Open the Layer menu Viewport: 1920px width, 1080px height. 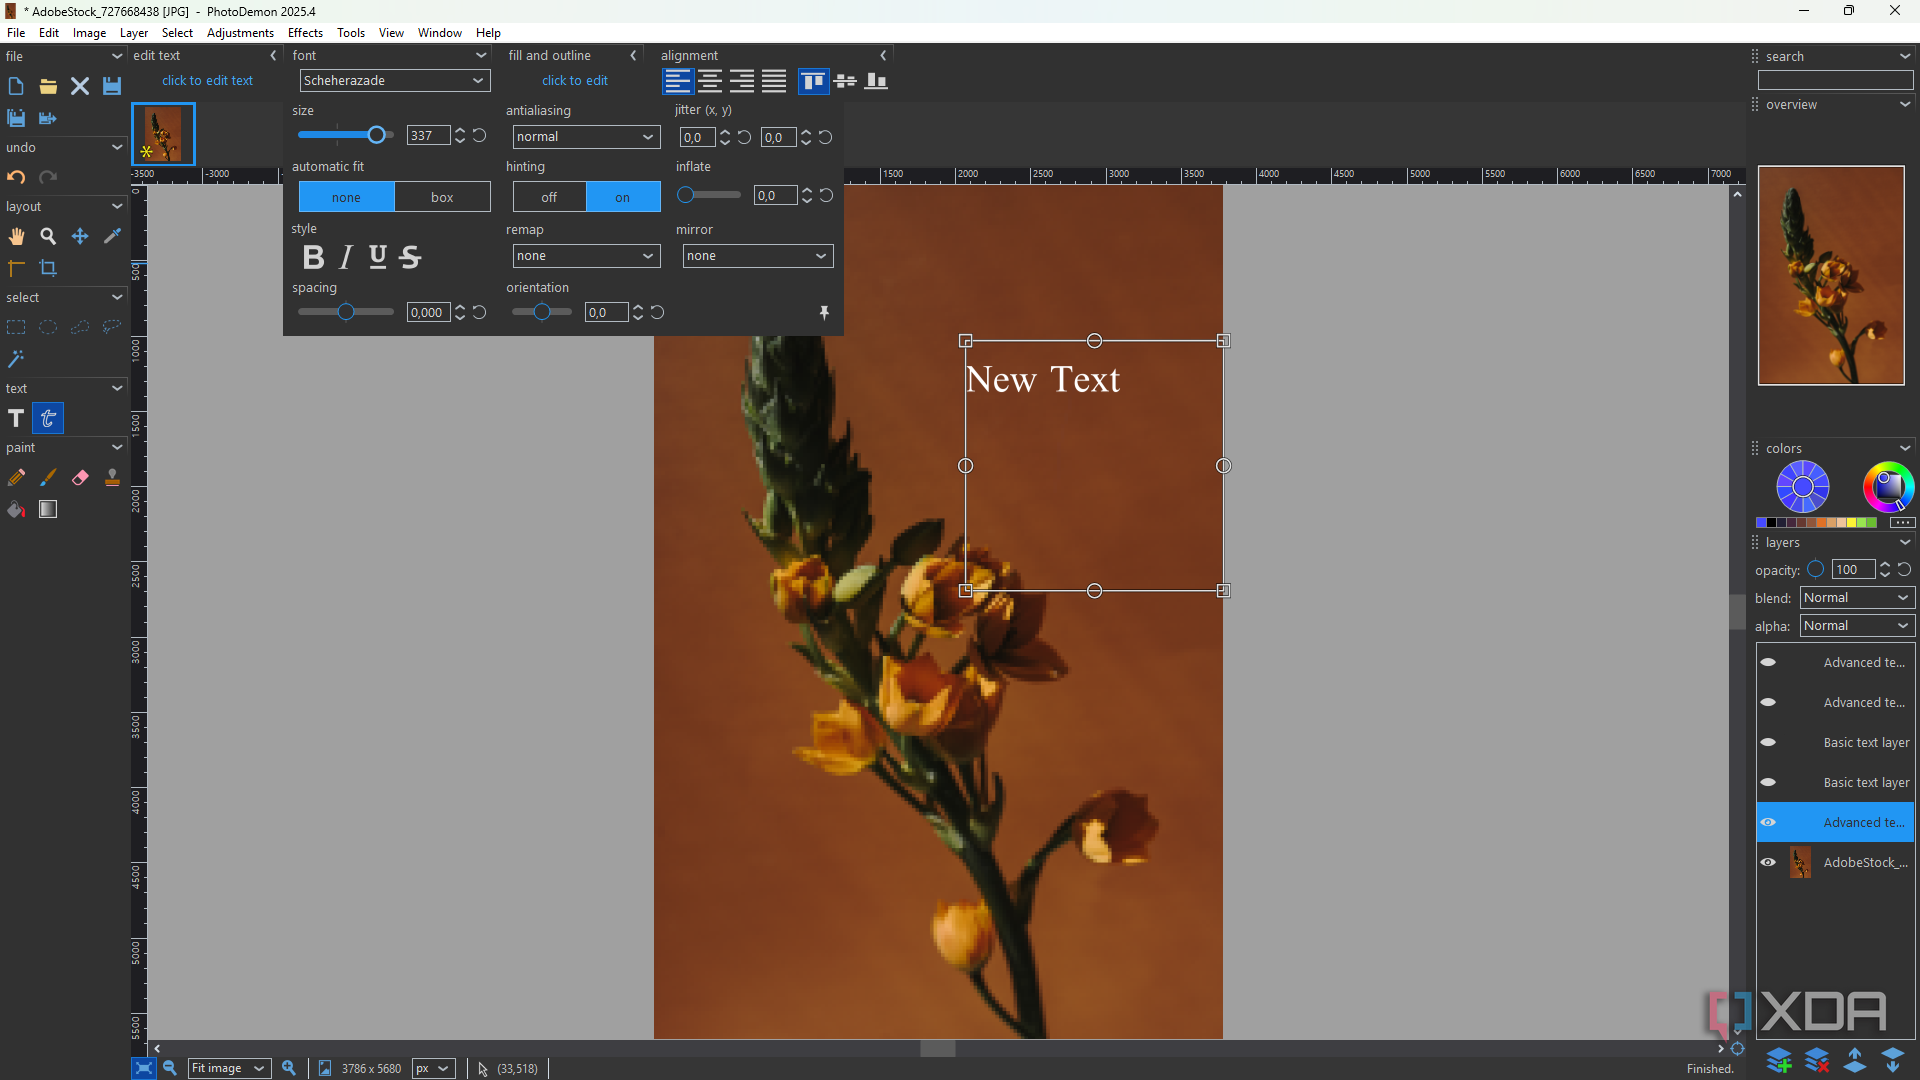point(134,33)
